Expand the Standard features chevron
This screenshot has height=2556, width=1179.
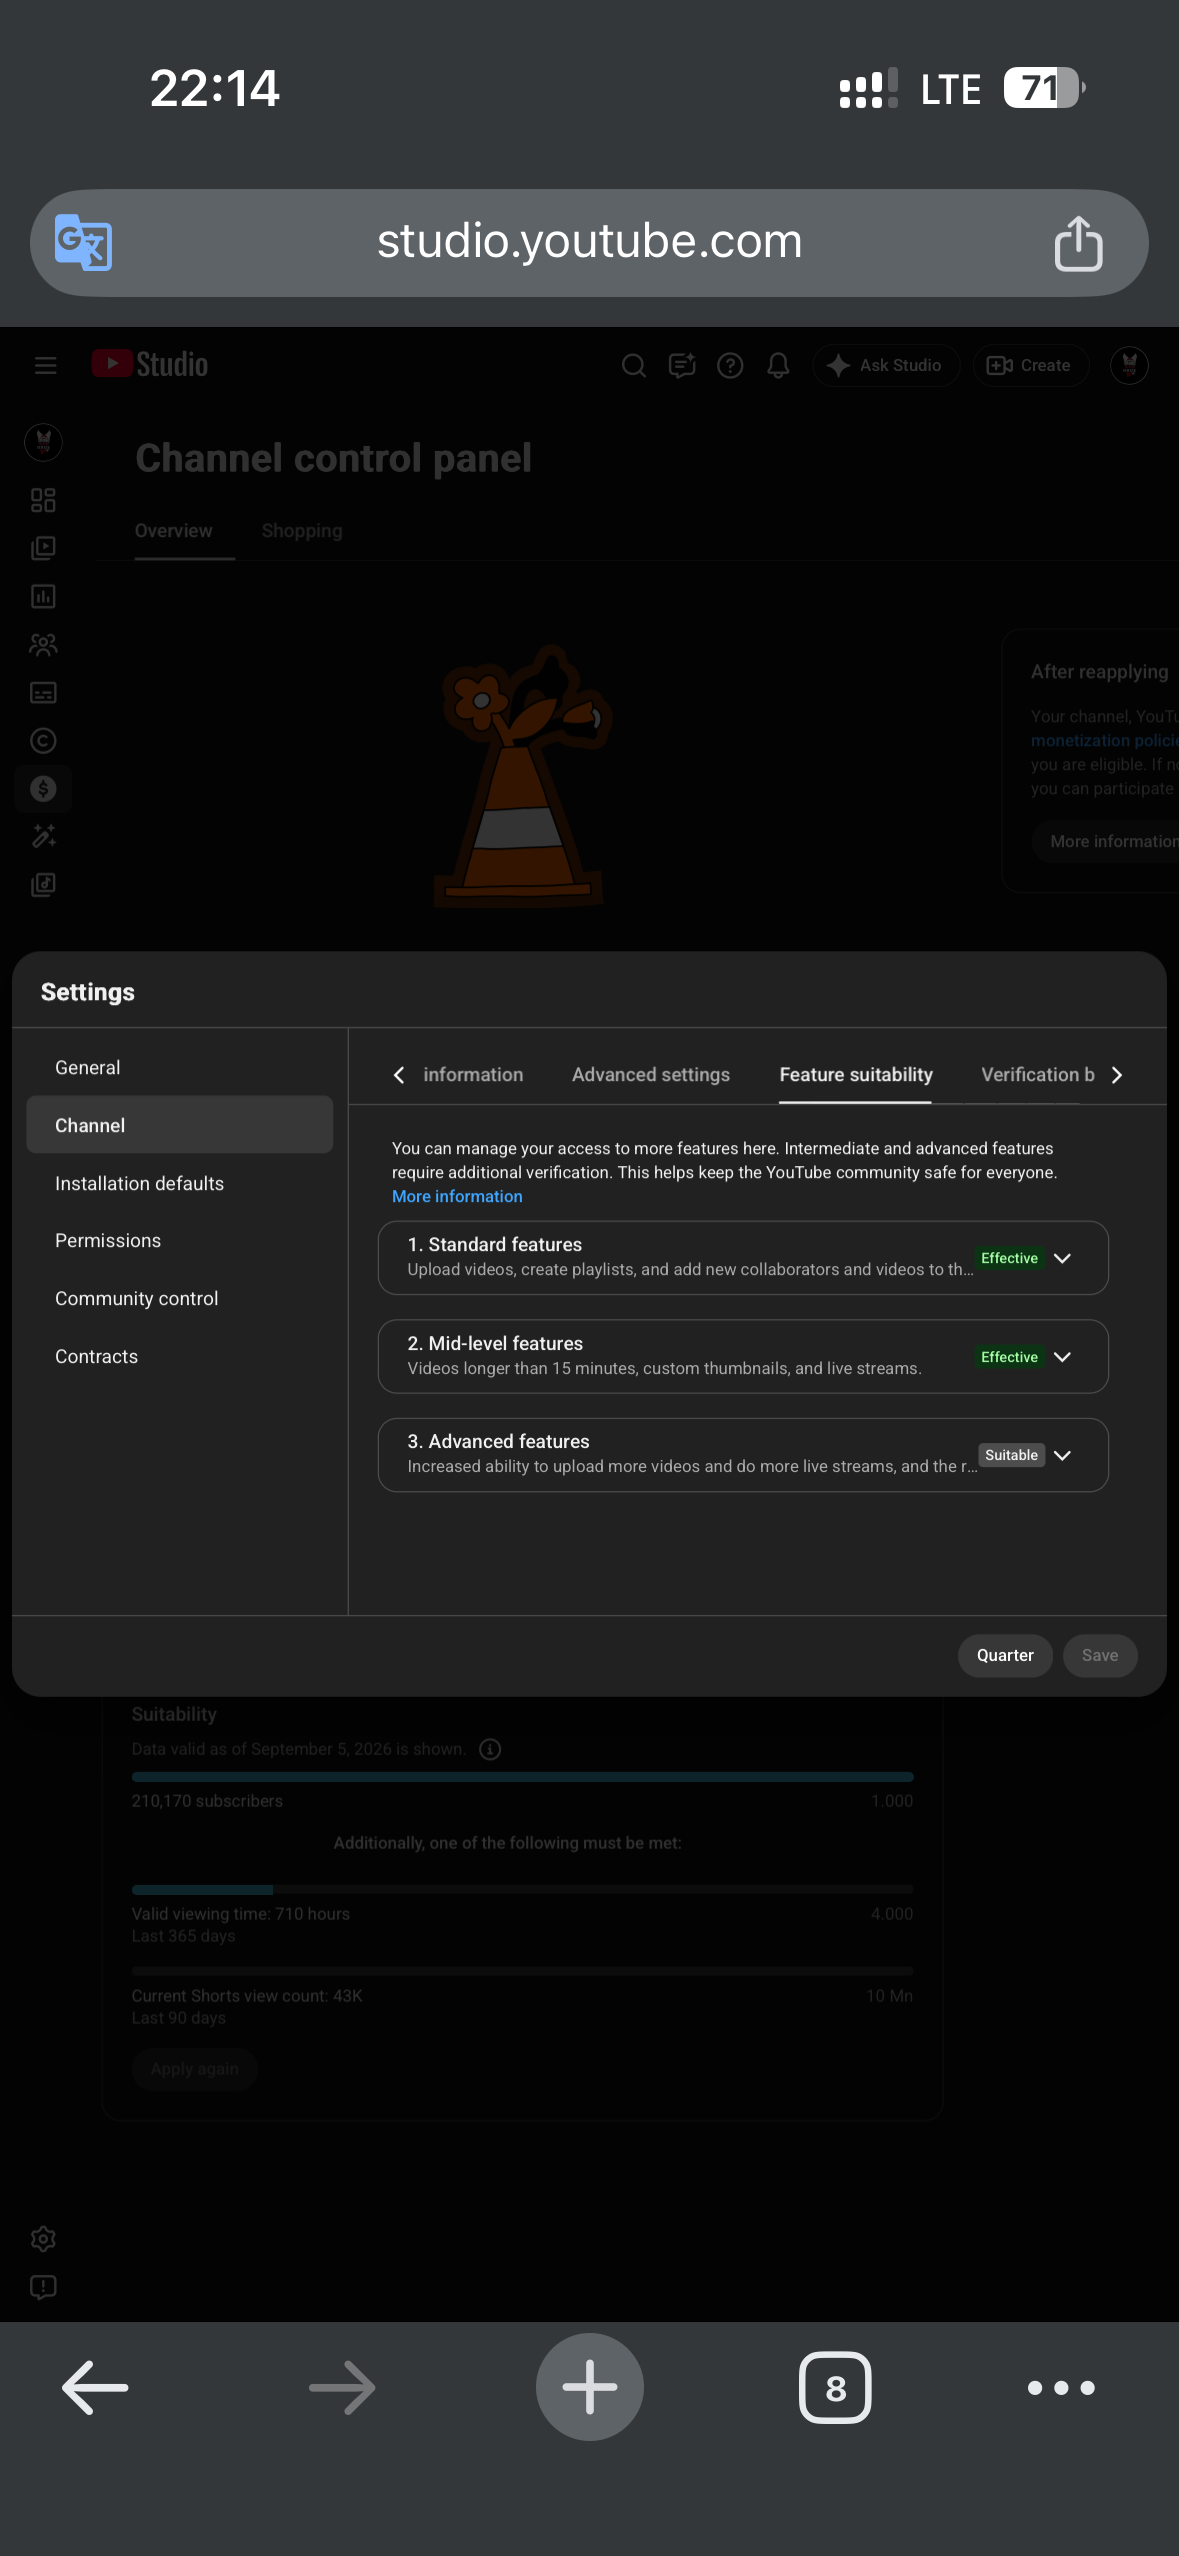(x=1063, y=1258)
